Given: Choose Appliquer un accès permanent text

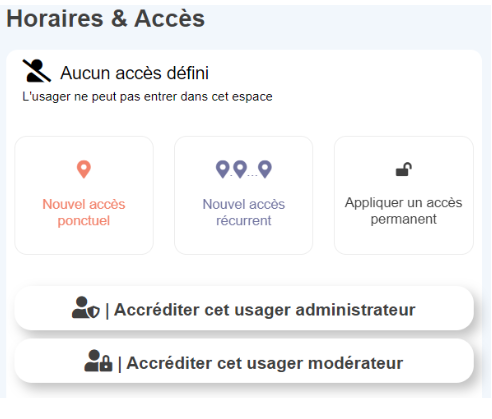Looking at the screenshot, I should (x=404, y=211).
